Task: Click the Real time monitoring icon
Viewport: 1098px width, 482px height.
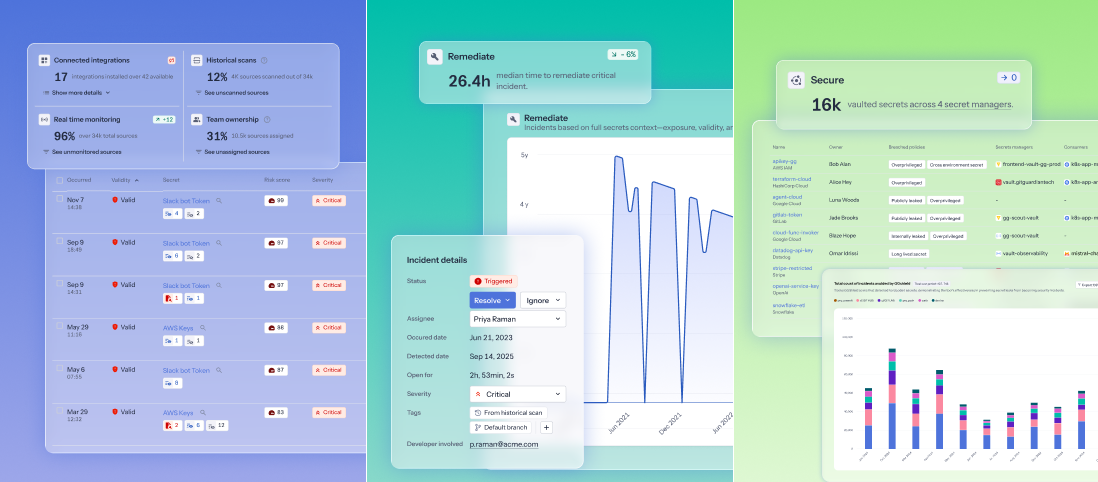Action: (x=44, y=119)
